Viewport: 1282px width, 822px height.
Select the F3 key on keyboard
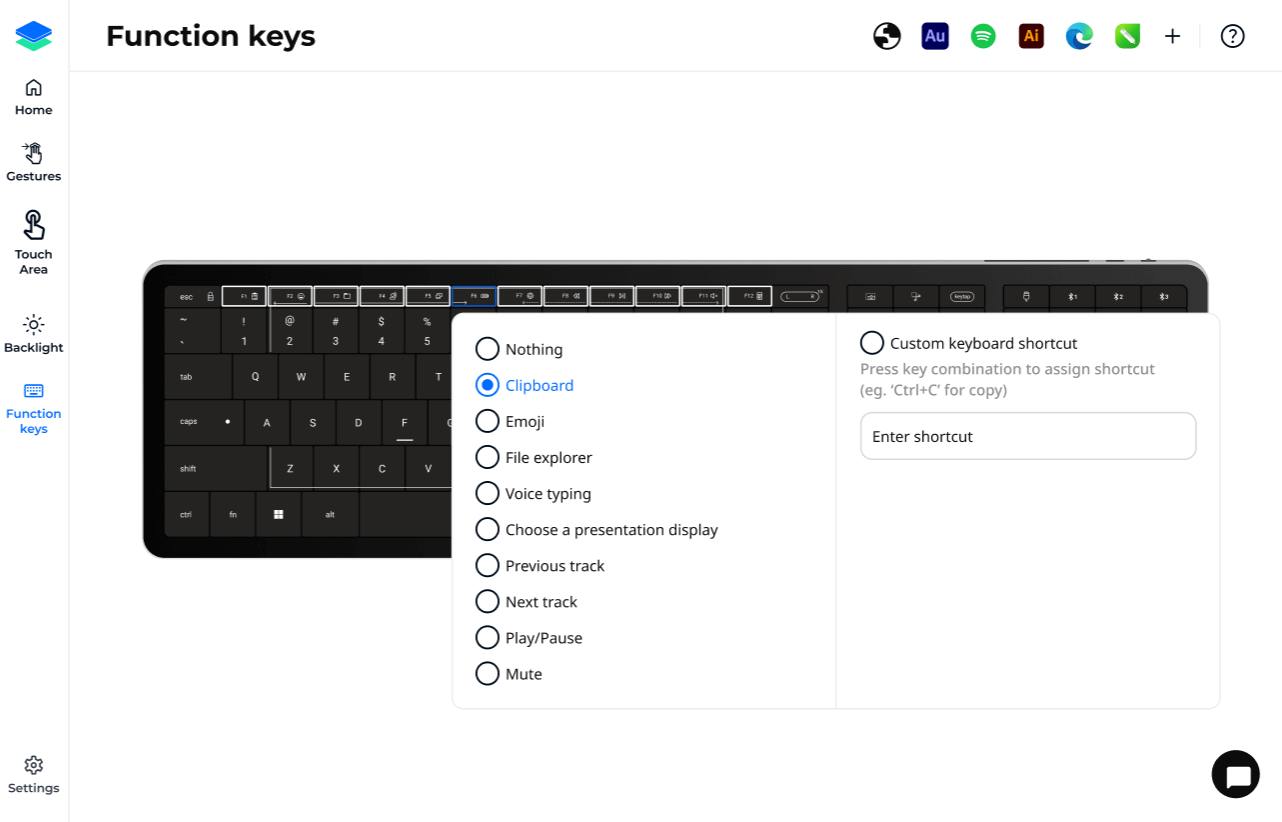[x=336, y=296]
